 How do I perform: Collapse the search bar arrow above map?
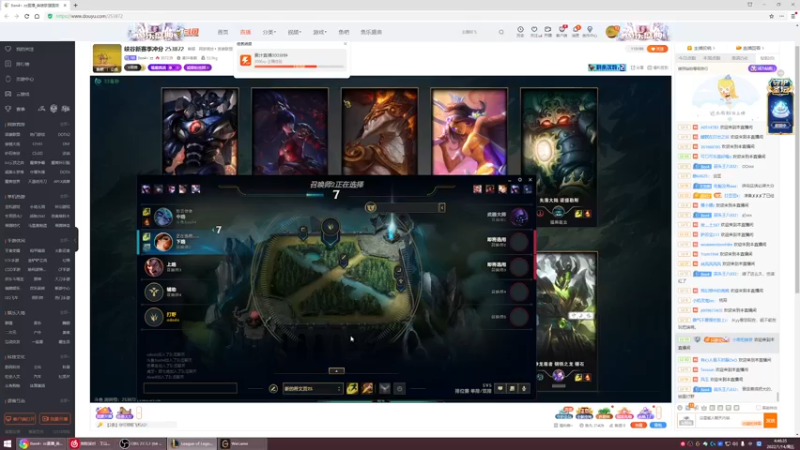pyautogui.click(x=442, y=208)
